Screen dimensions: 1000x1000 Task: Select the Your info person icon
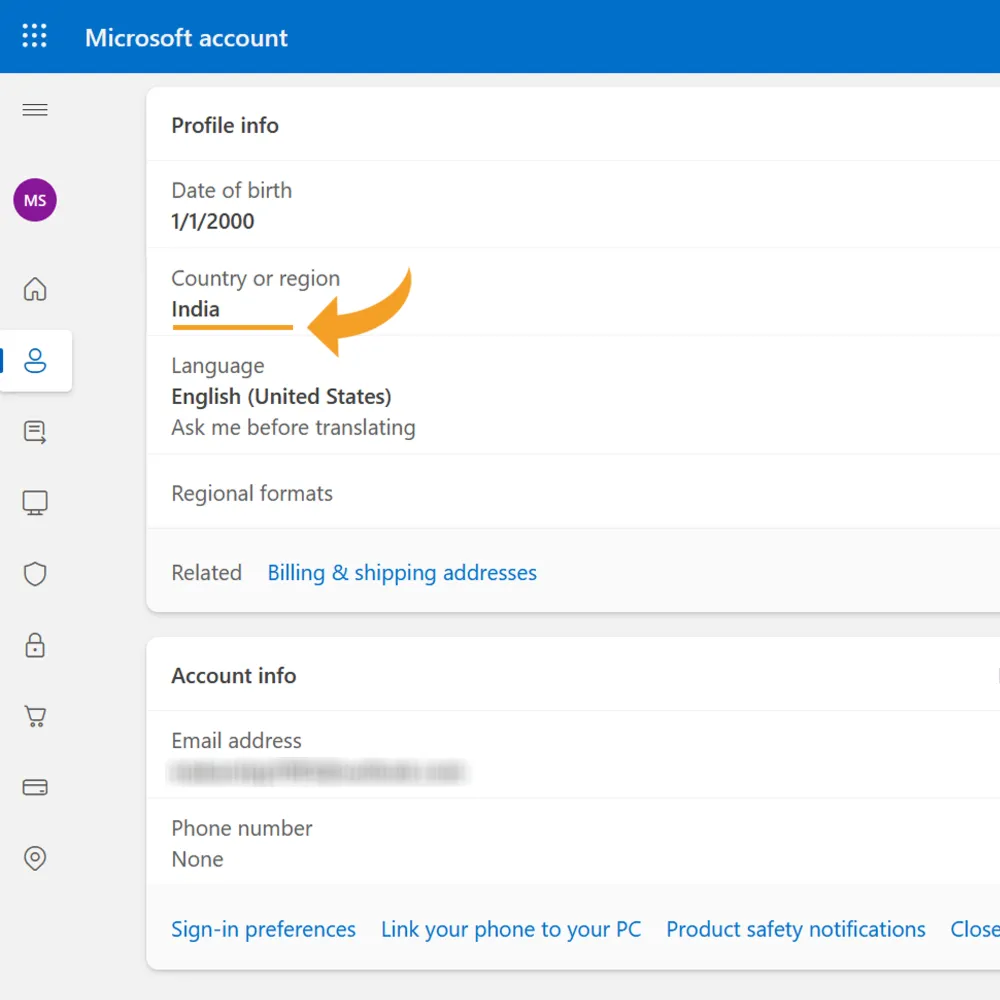[35, 360]
